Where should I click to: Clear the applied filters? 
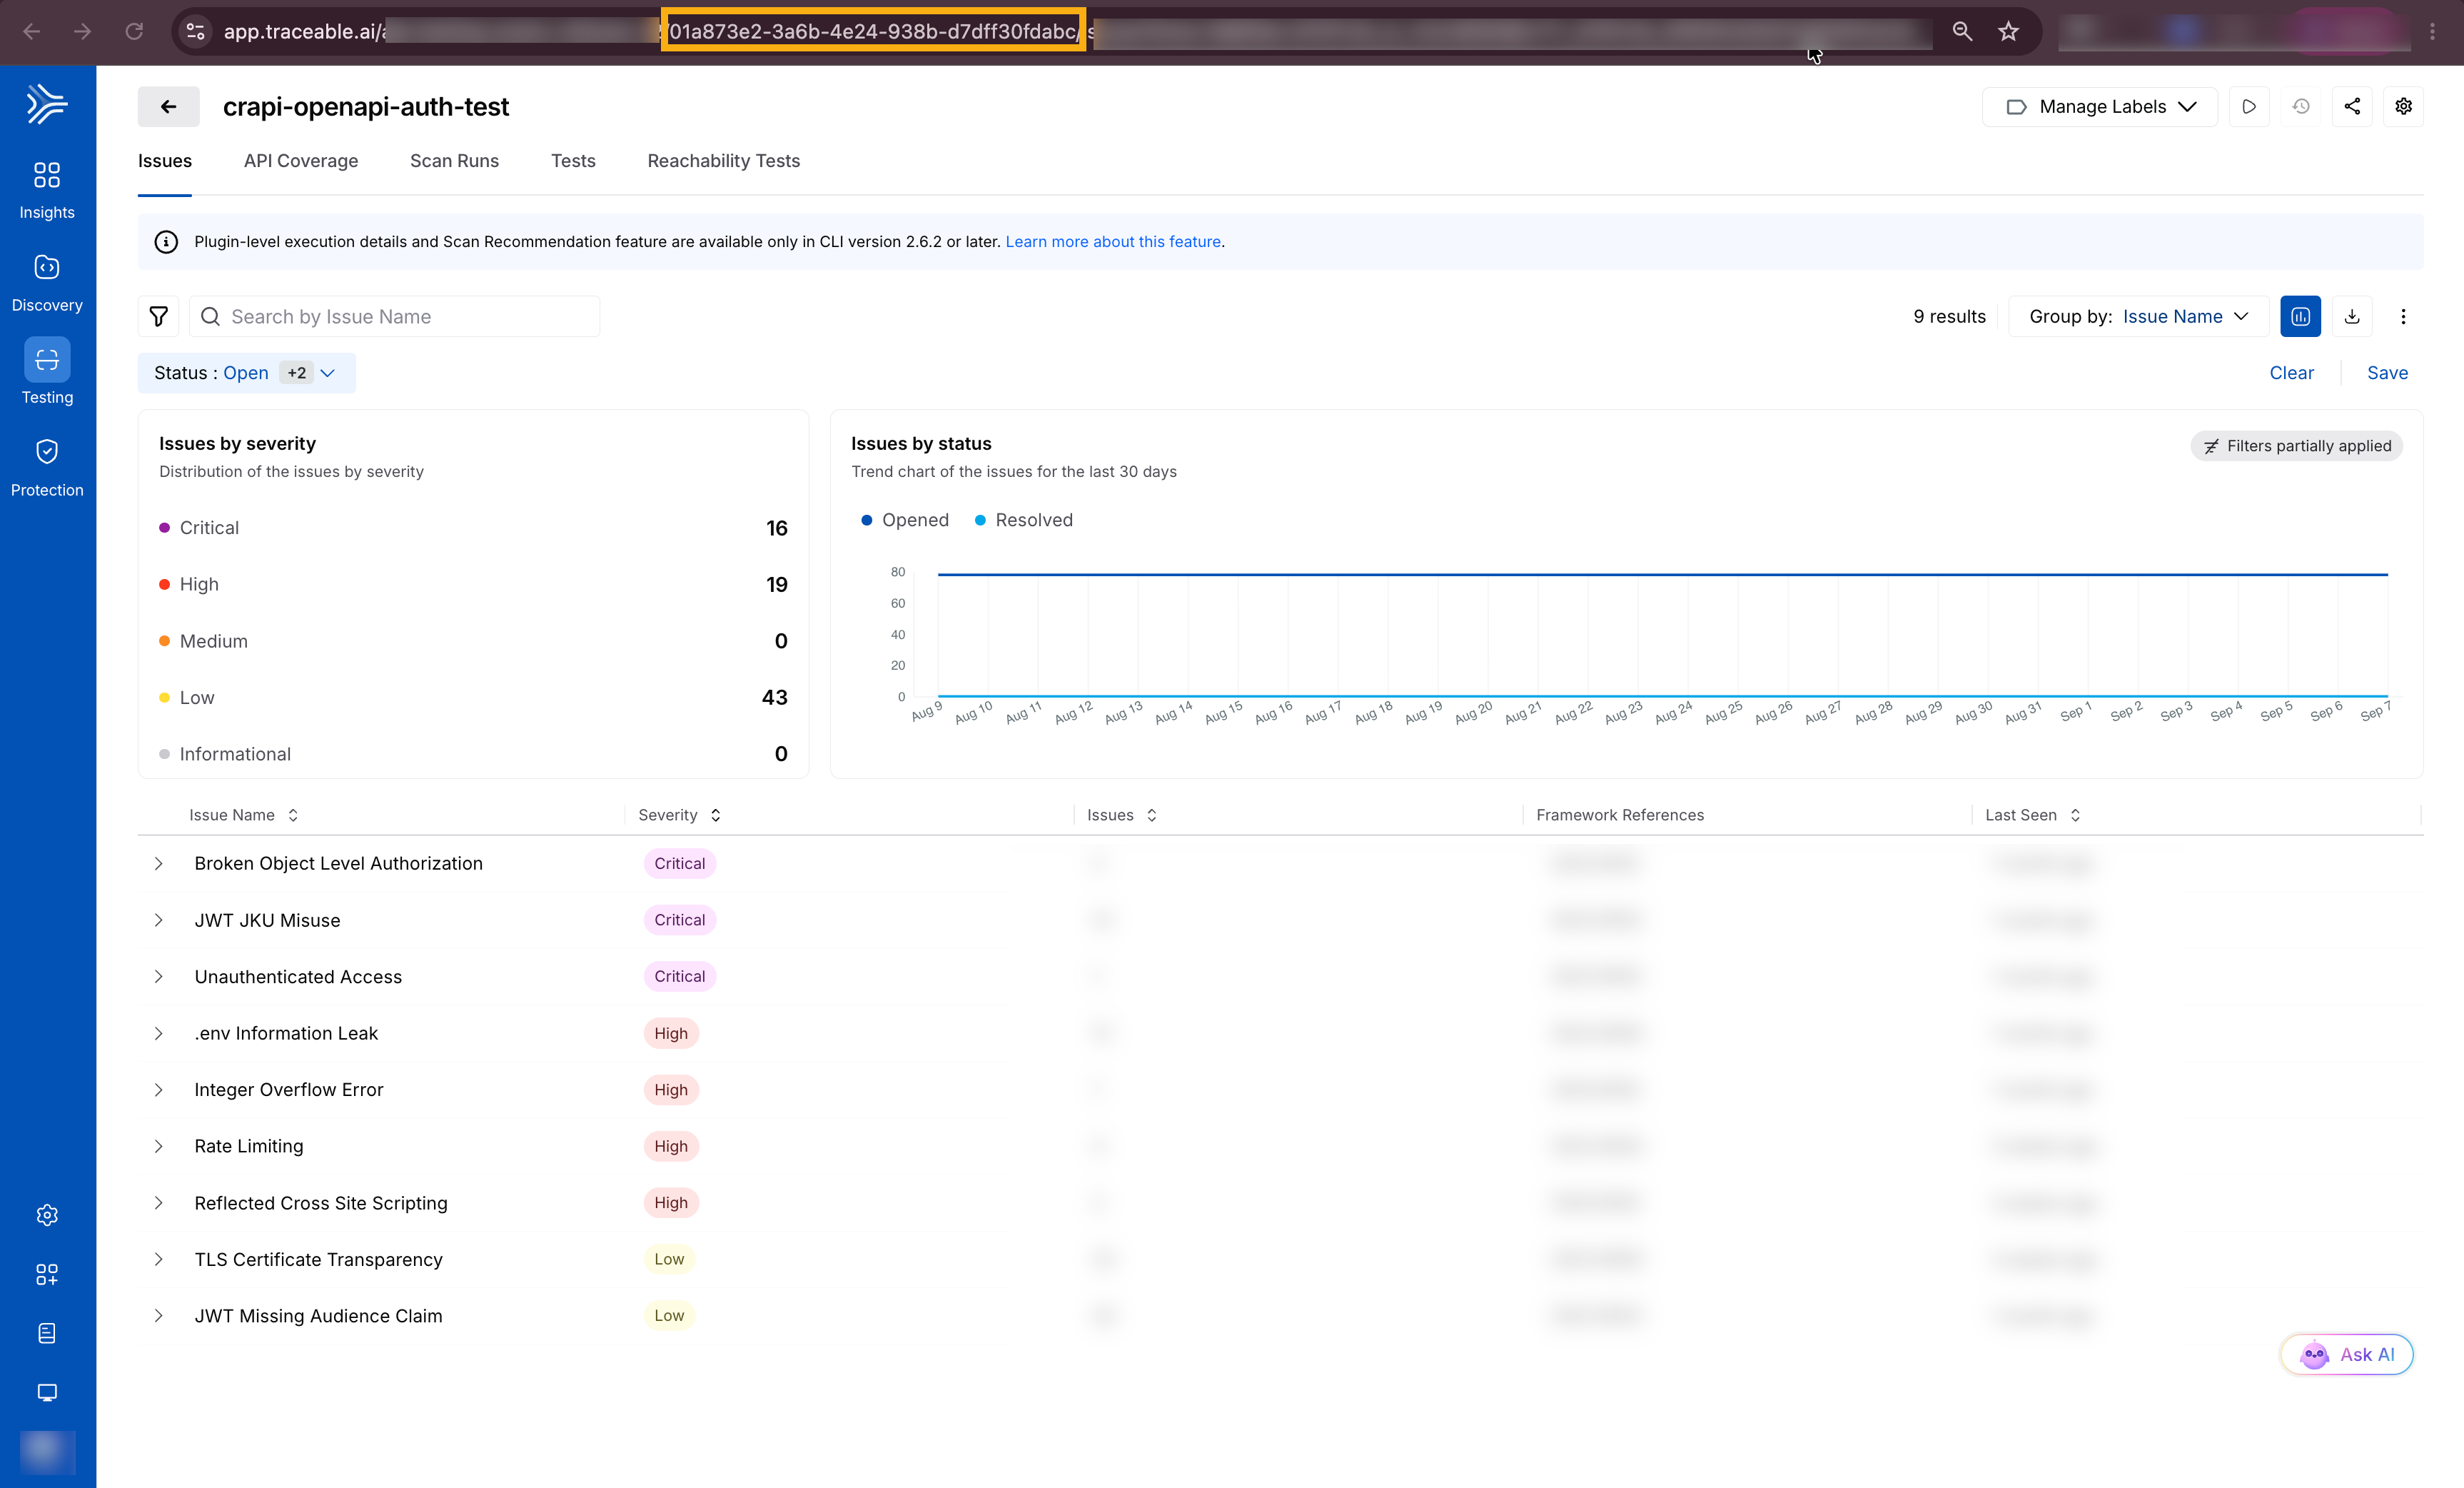pyautogui.click(x=2291, y=373)
